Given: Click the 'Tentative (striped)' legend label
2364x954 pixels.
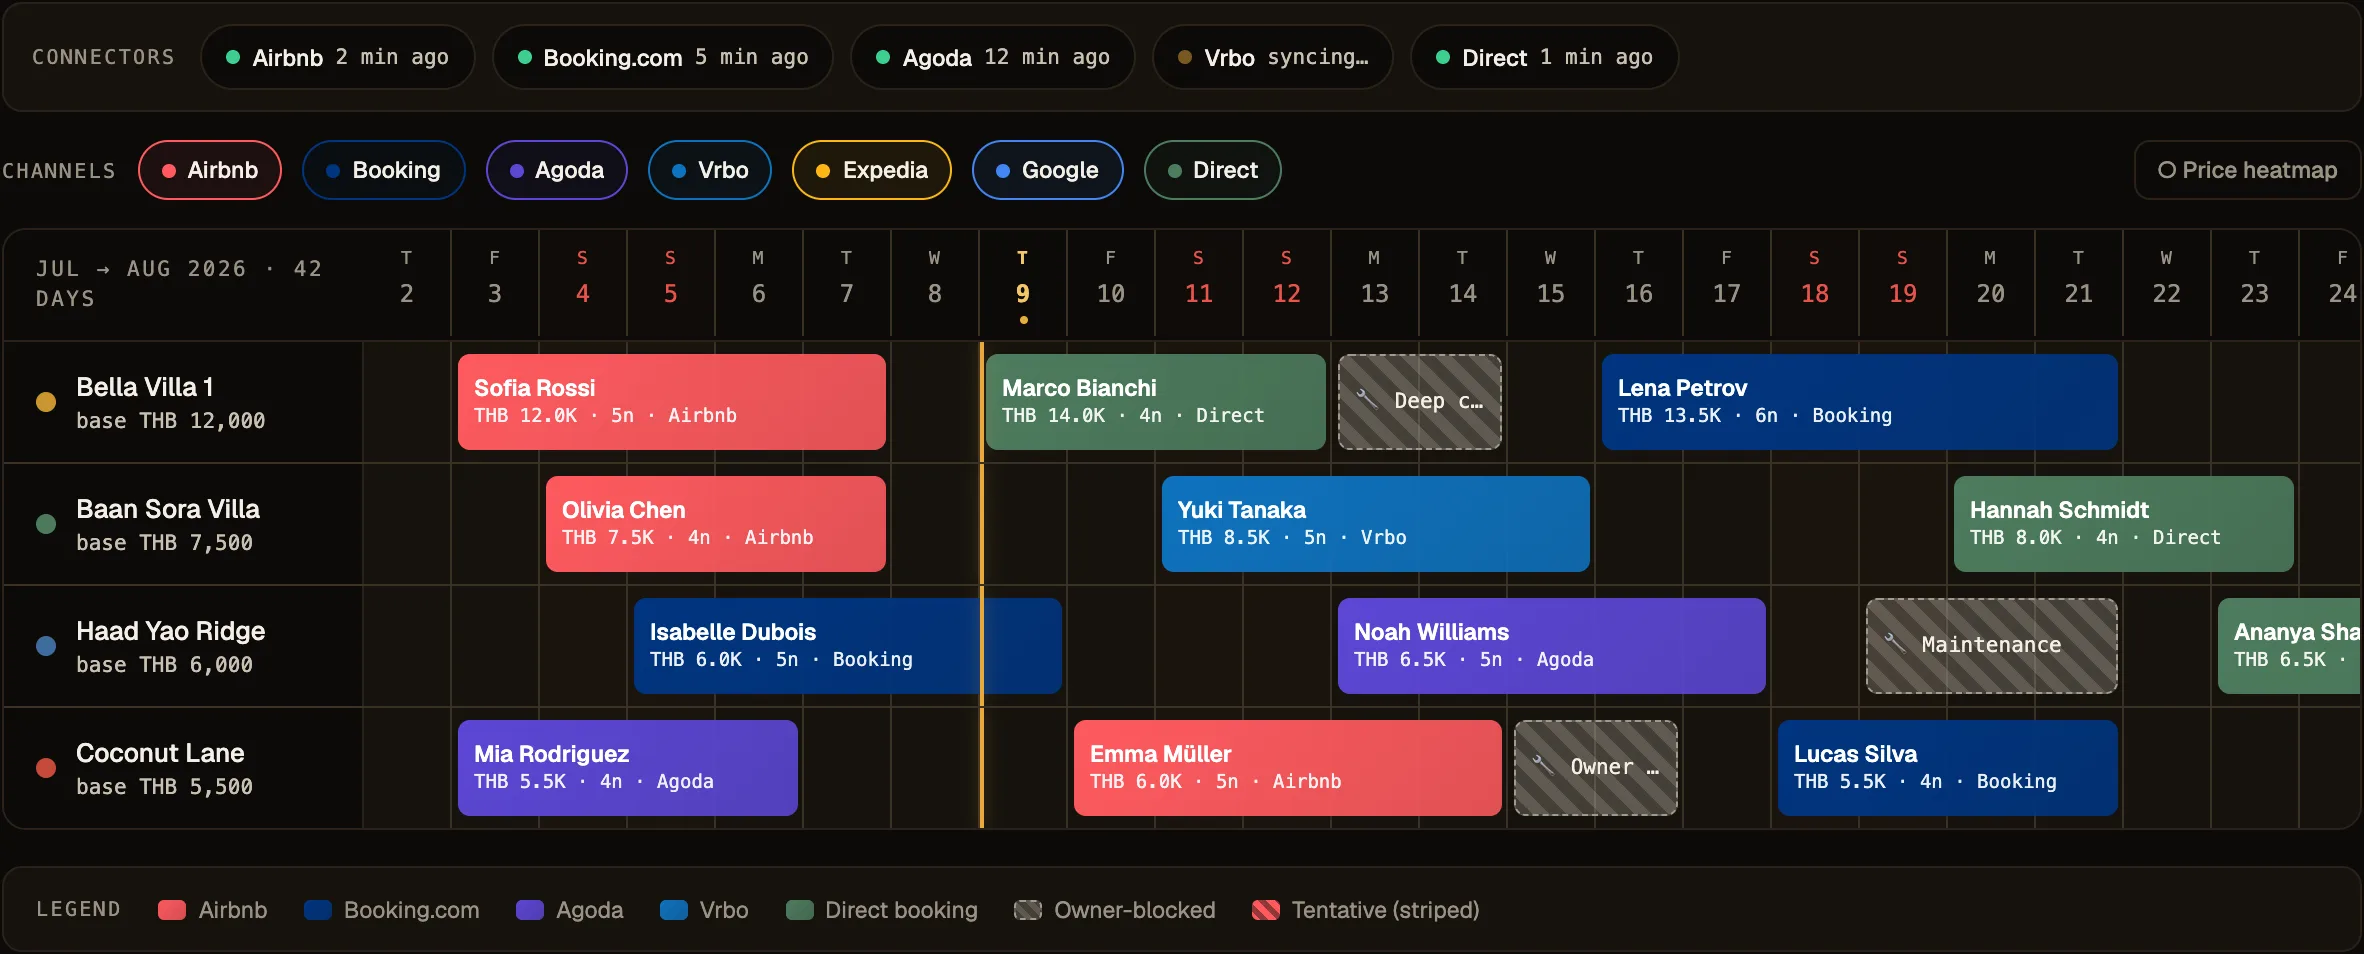Looking at the screenshot, I should [x=1385, y=910].
